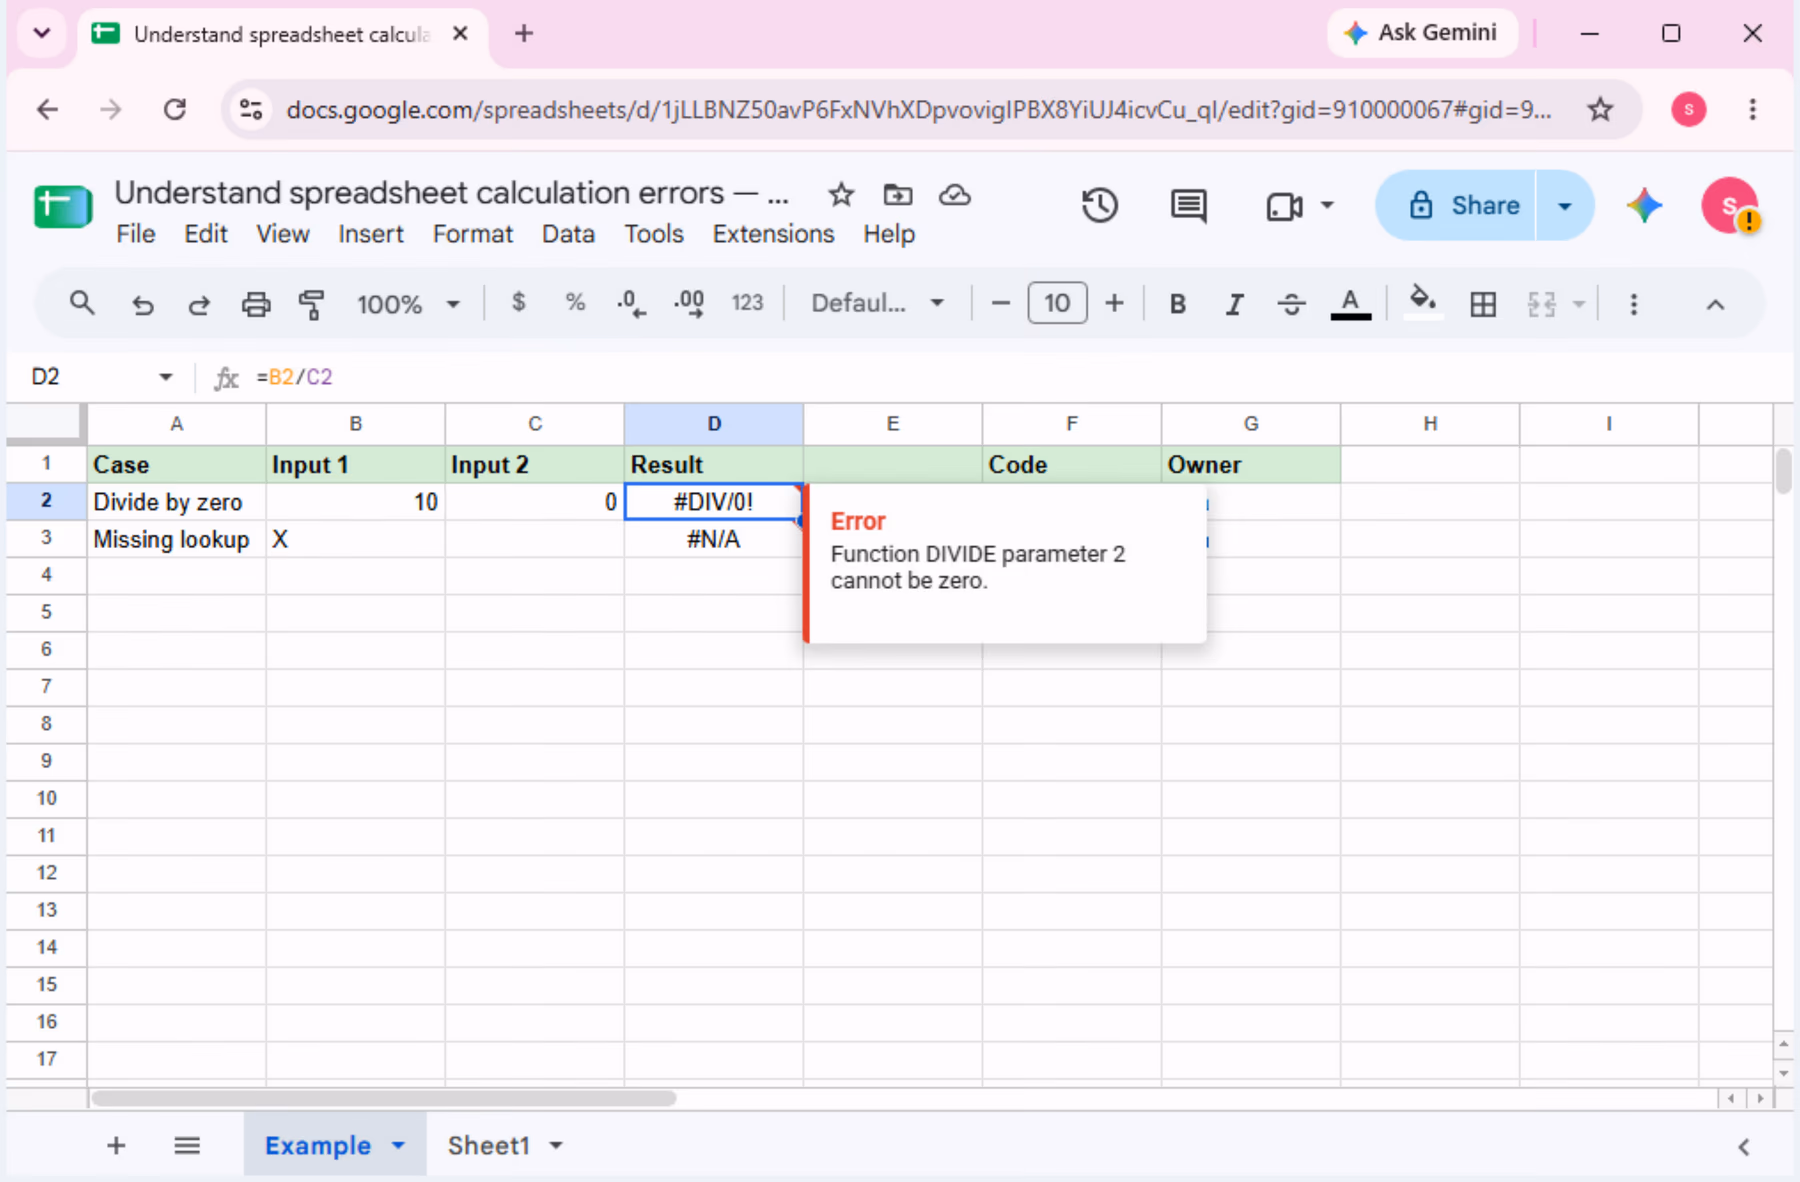Open the Example sheet tab menu arrow
This screenshot has width=1800, height=1182.
coord(398,1146)
